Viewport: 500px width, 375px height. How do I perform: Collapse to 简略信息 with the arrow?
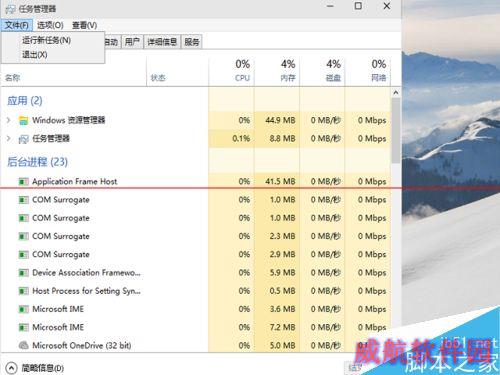click(x=11, y=368)
